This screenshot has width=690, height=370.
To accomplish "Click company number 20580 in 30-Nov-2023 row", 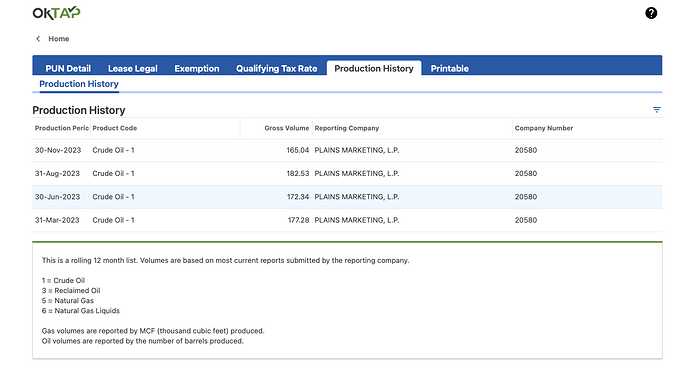I will 526,150.
